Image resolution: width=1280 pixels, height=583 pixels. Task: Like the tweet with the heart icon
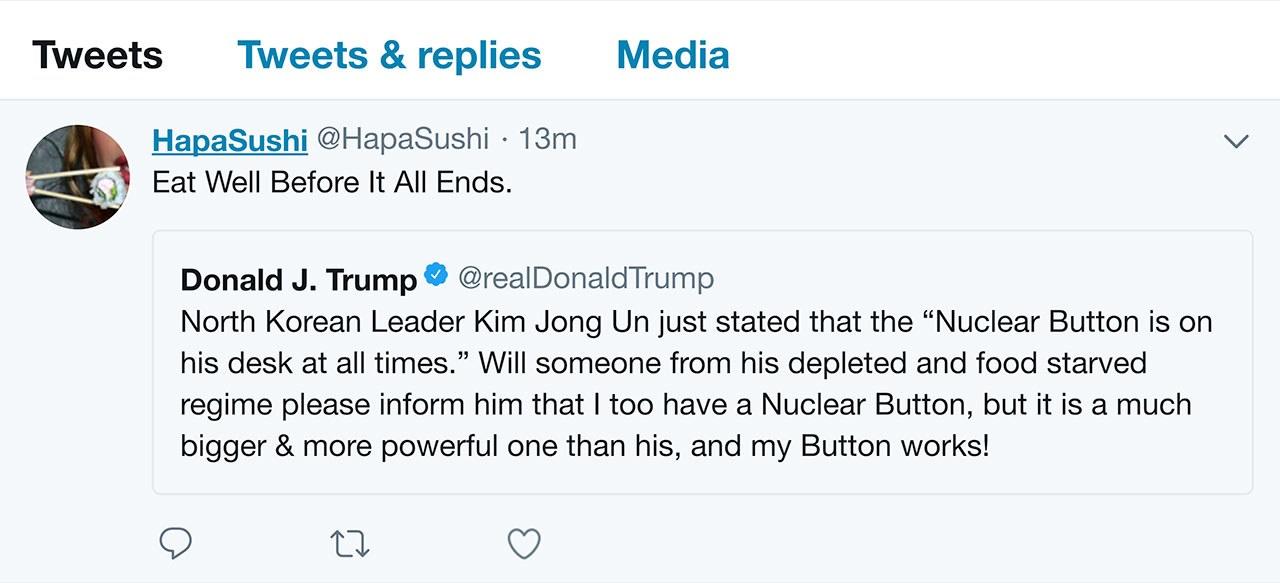(524, 543)
